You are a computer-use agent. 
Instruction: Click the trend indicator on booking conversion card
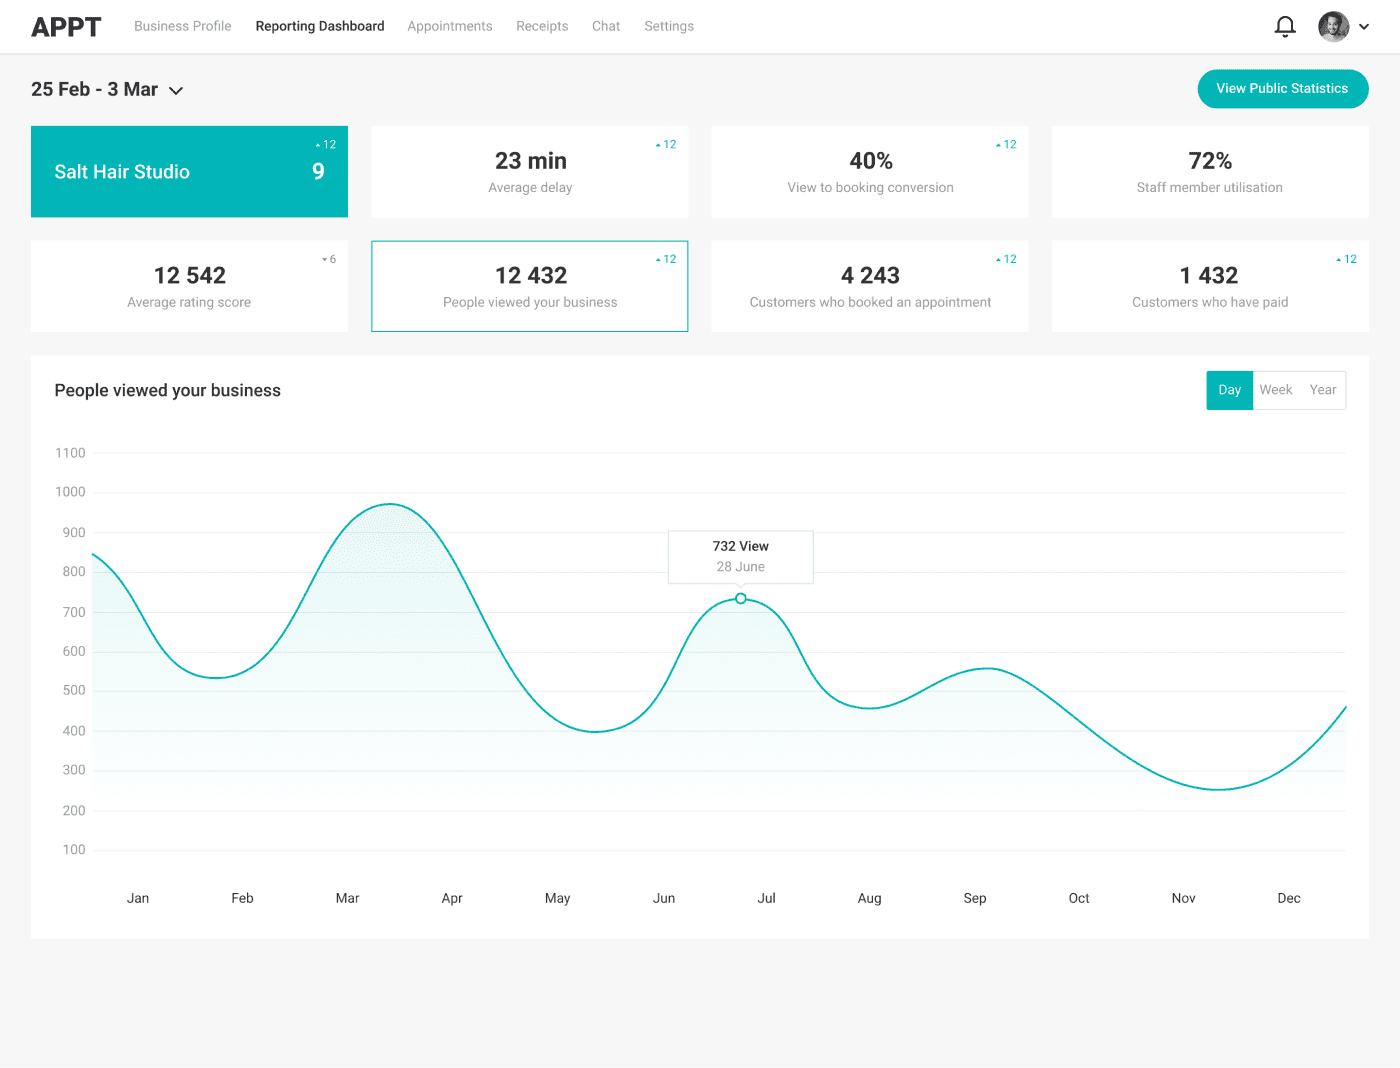1004,144
